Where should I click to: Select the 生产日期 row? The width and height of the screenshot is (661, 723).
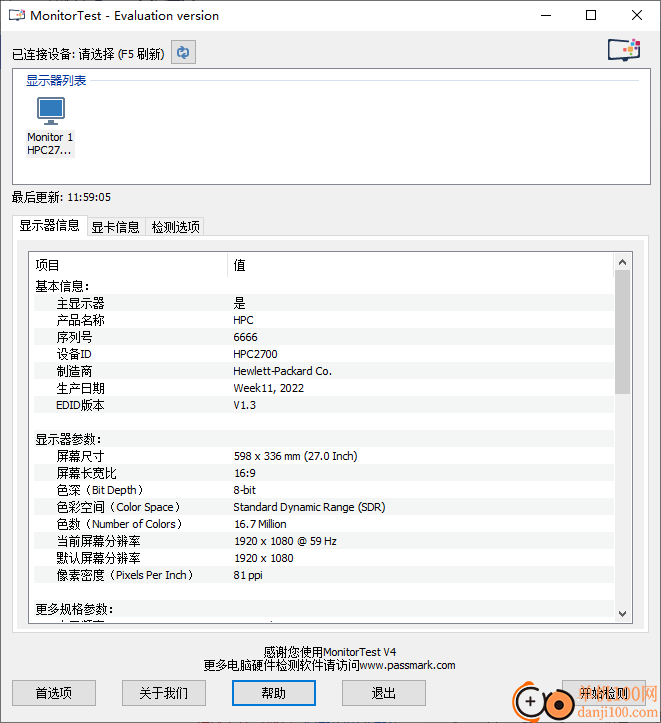[324, 388]
